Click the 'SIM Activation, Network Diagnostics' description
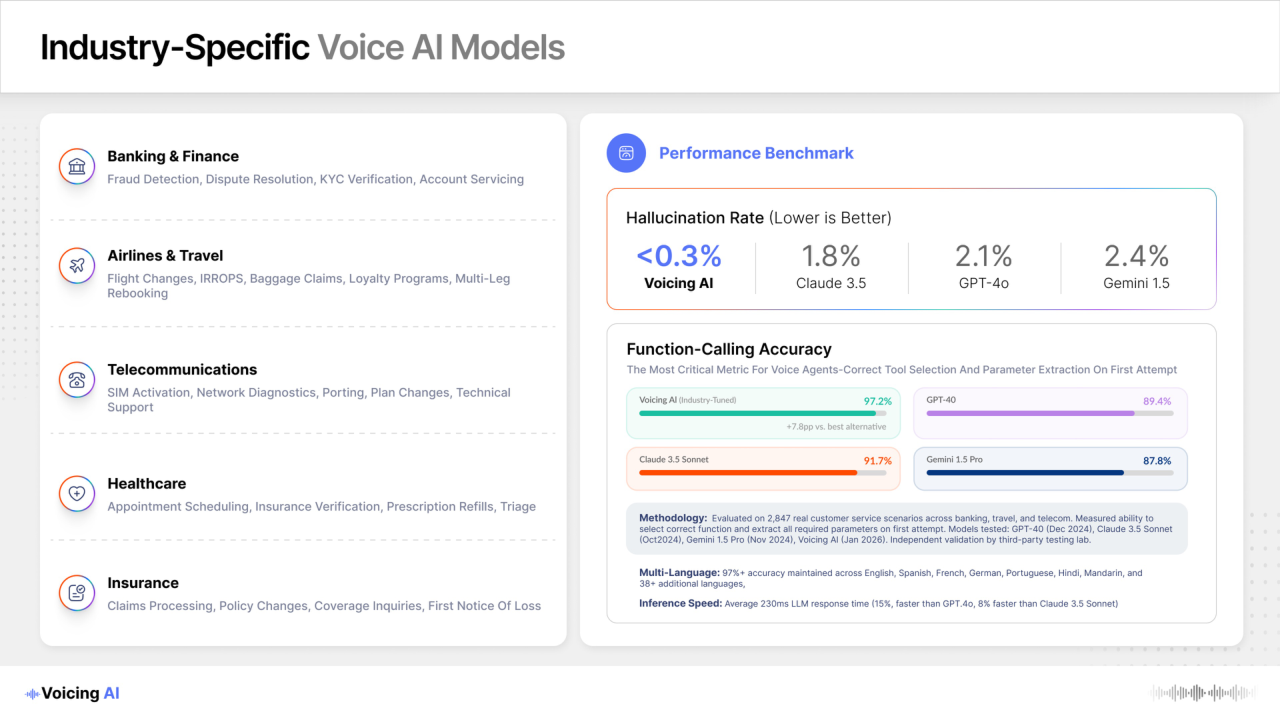Viewport: 1280px width, 720px height. 309,400
